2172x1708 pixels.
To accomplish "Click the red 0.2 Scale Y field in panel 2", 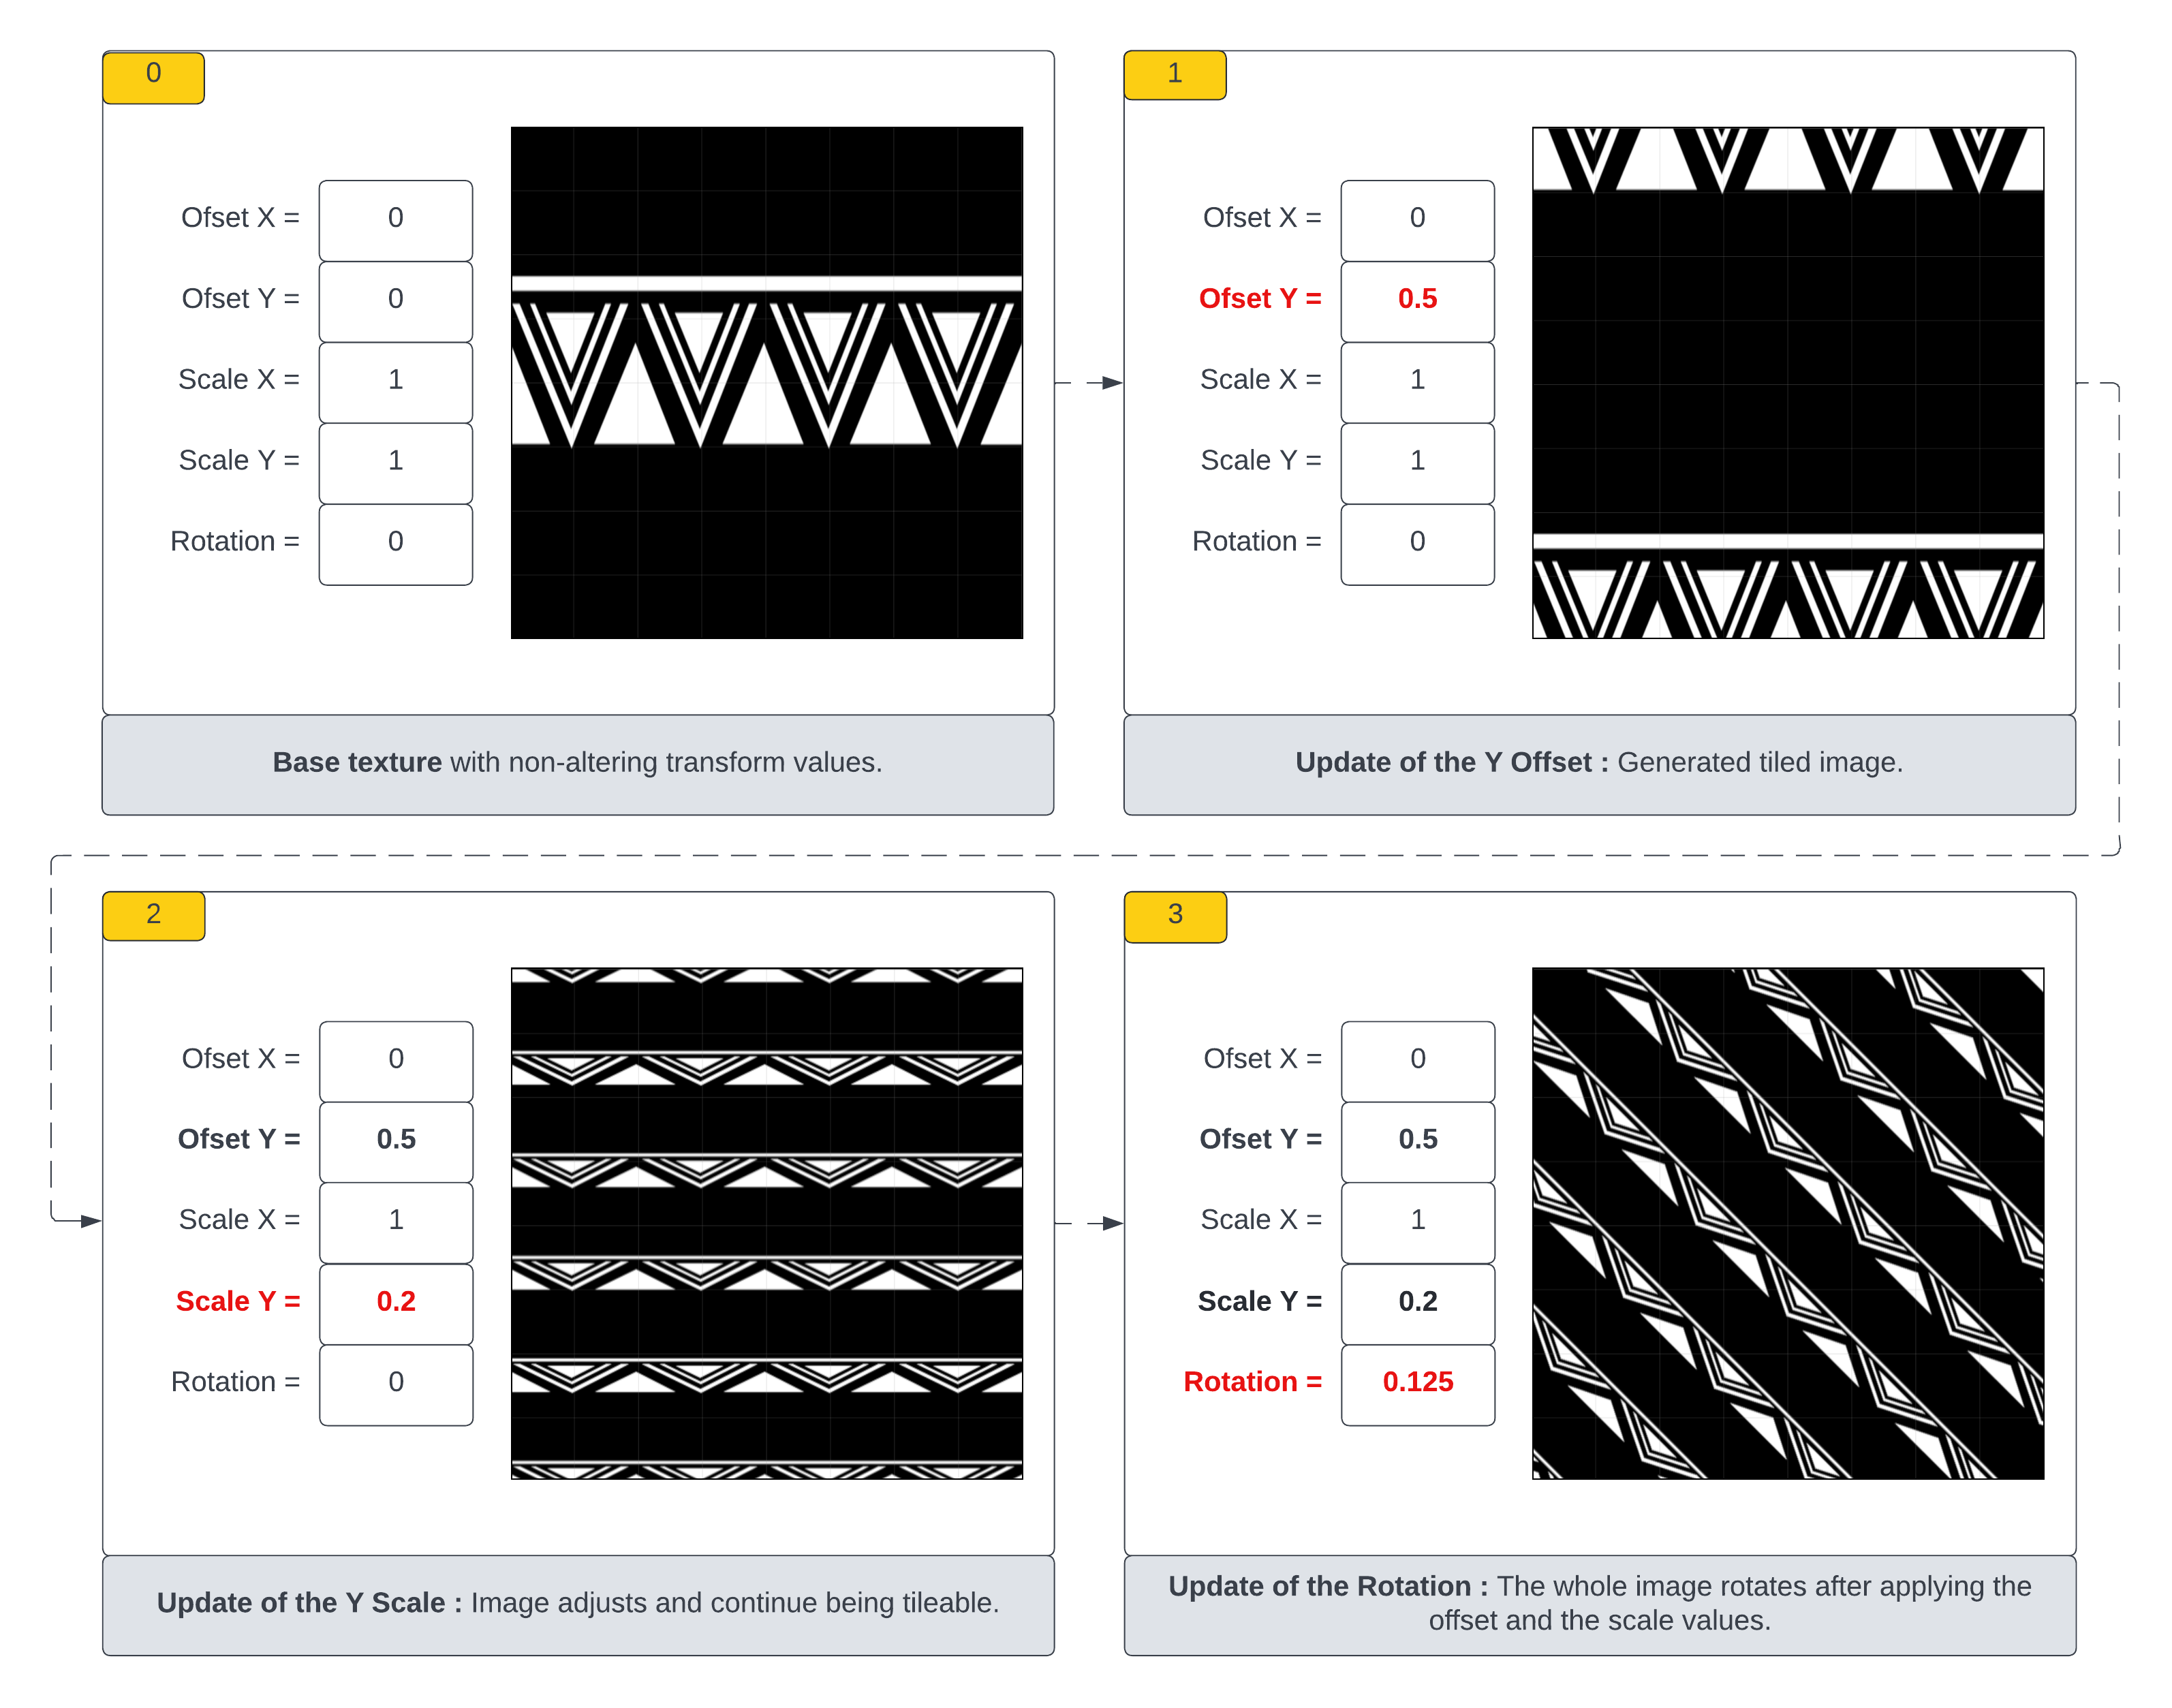I will (396, 1304).
